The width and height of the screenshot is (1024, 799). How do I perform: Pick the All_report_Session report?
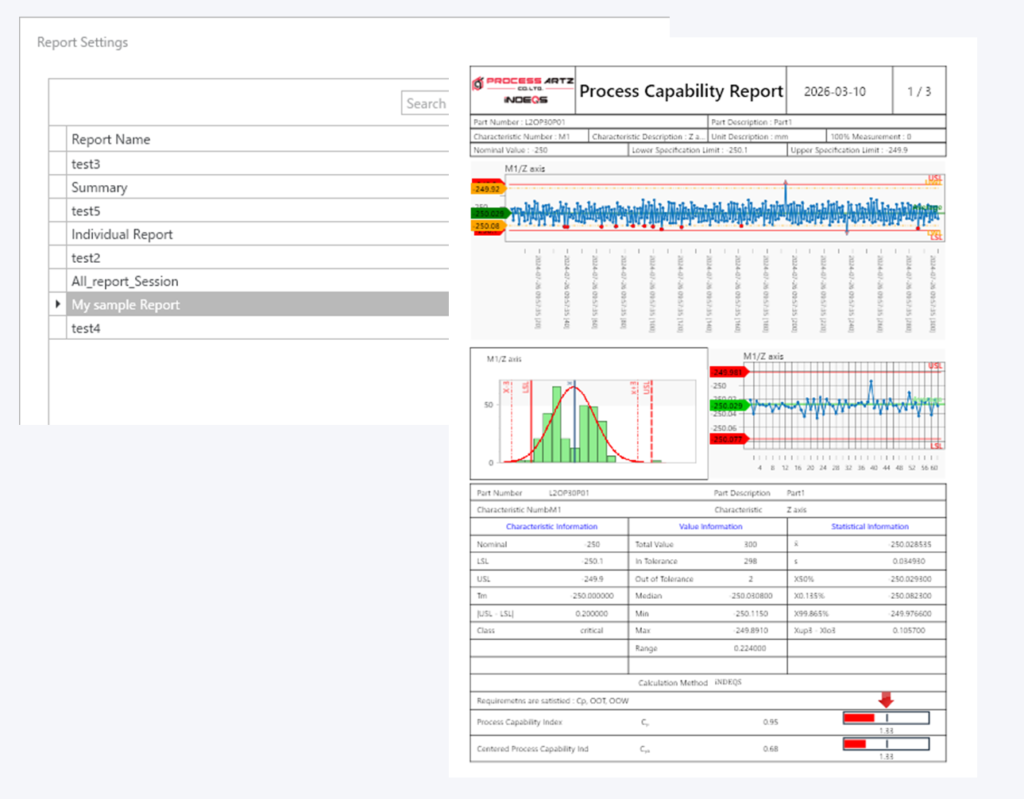click(124, 282)
